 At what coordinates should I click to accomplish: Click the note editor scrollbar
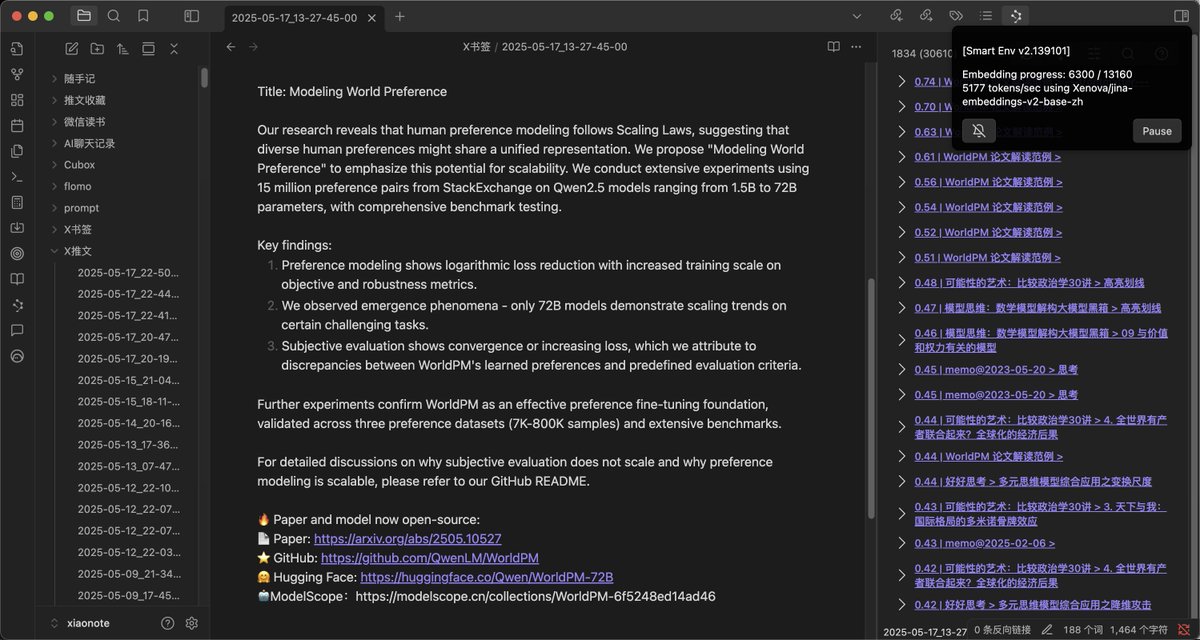click(x=870, y=397)
